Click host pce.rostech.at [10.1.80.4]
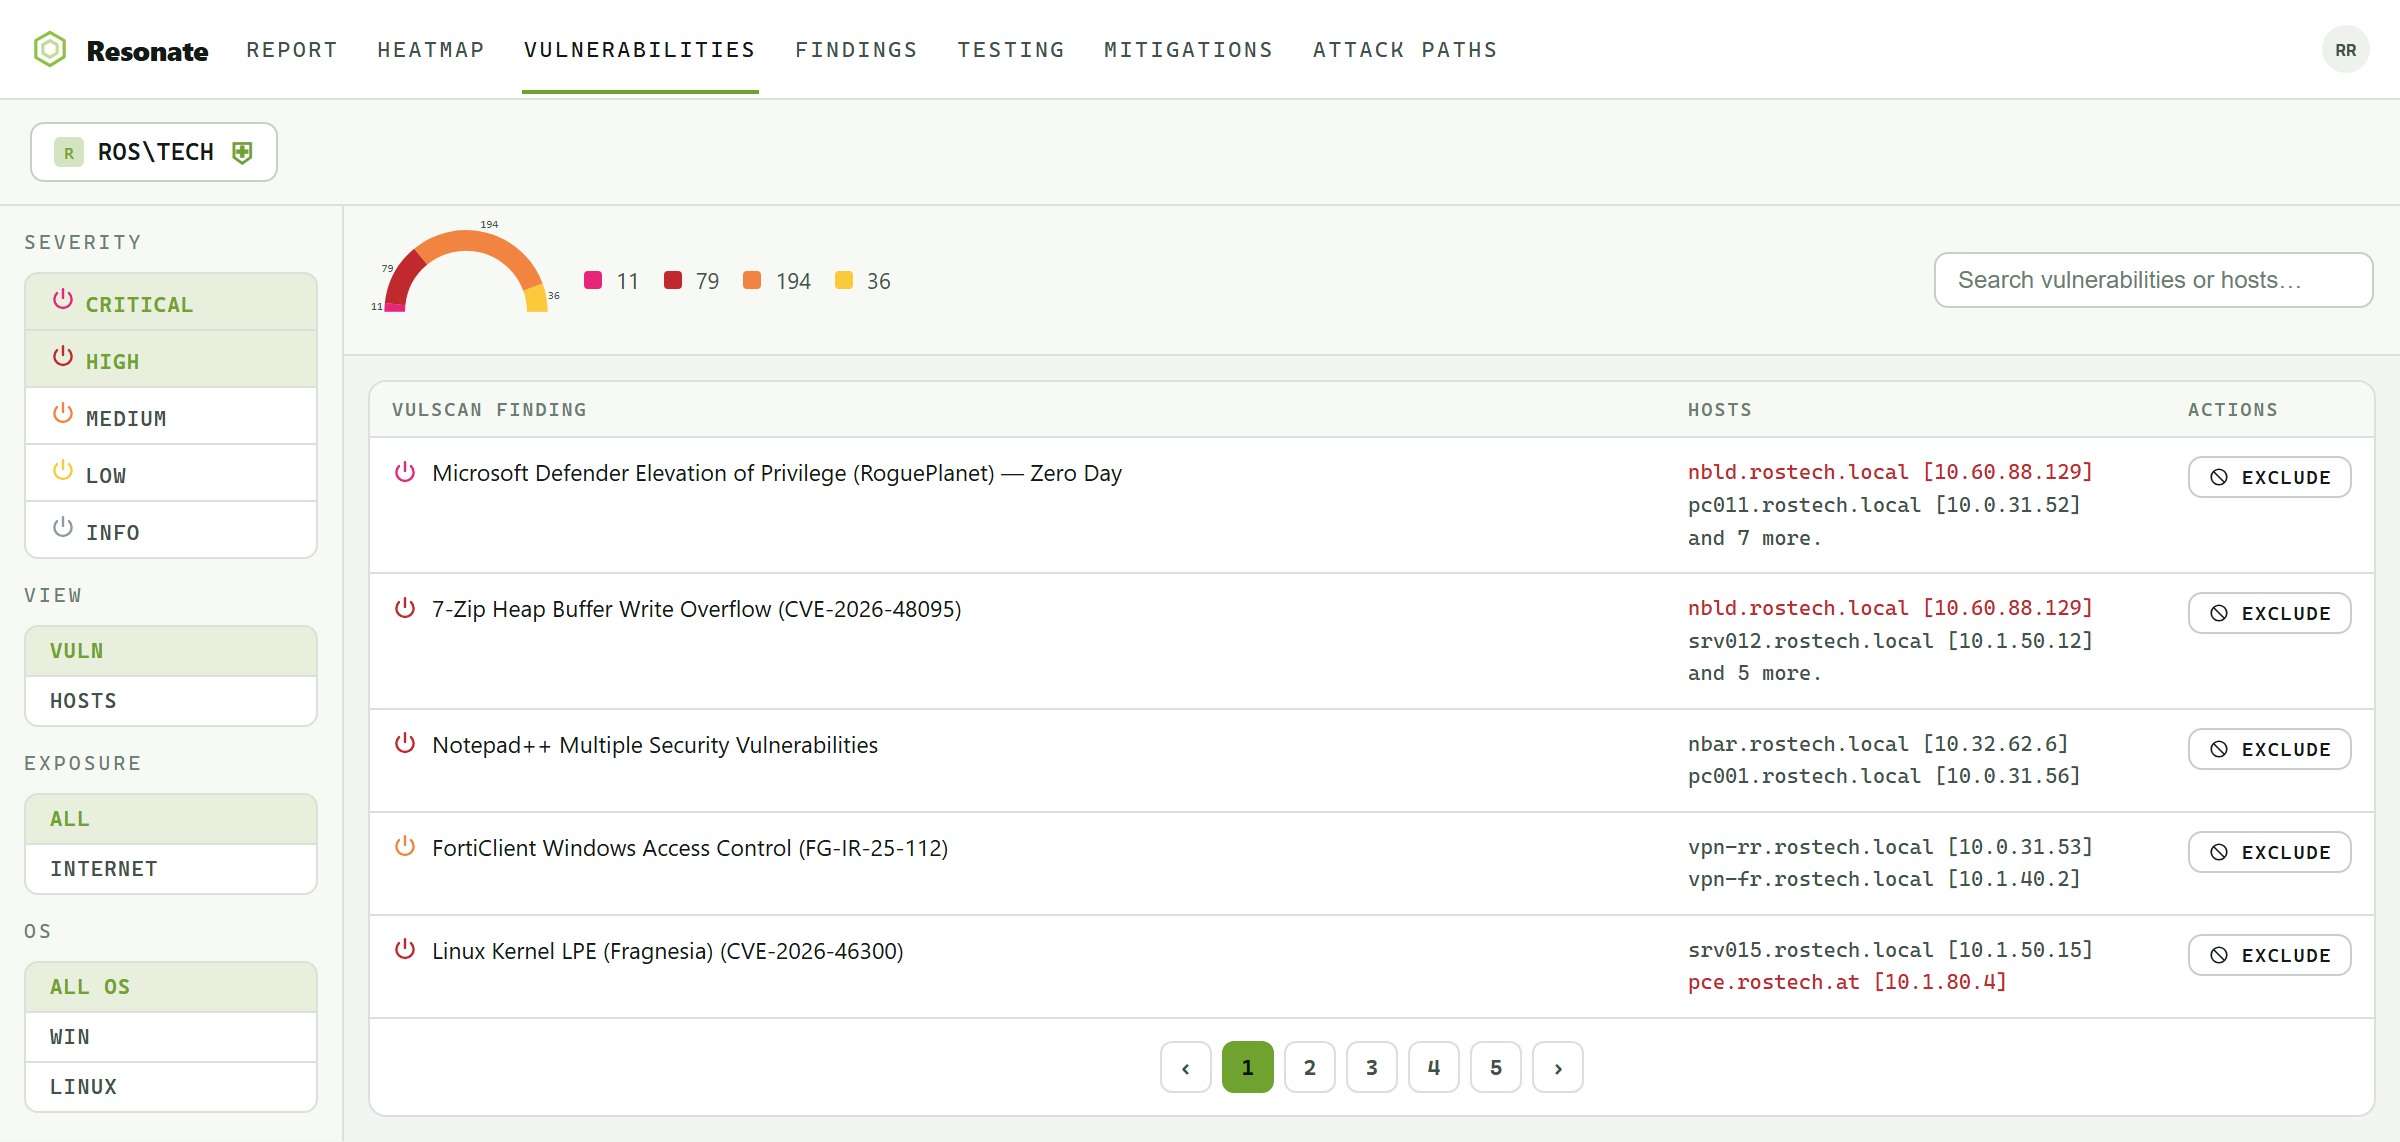 1847,982
